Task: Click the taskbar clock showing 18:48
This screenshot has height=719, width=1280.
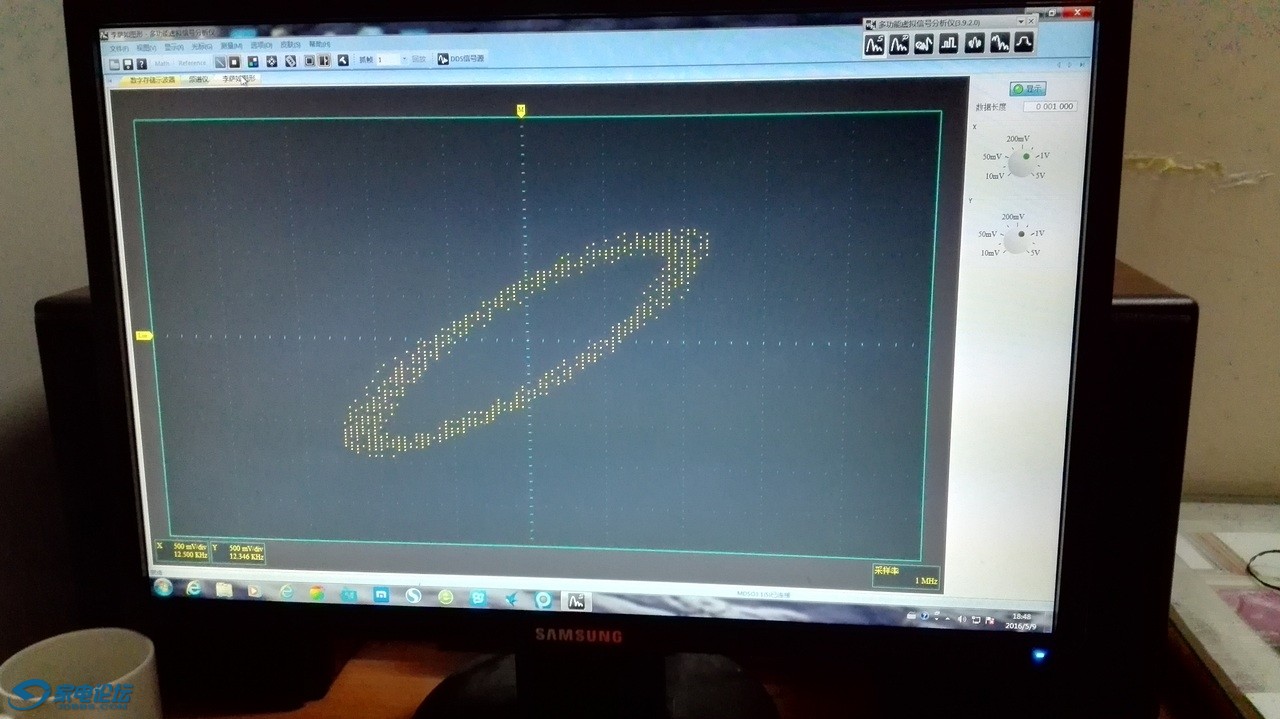Action: [x=1021, y=620]
